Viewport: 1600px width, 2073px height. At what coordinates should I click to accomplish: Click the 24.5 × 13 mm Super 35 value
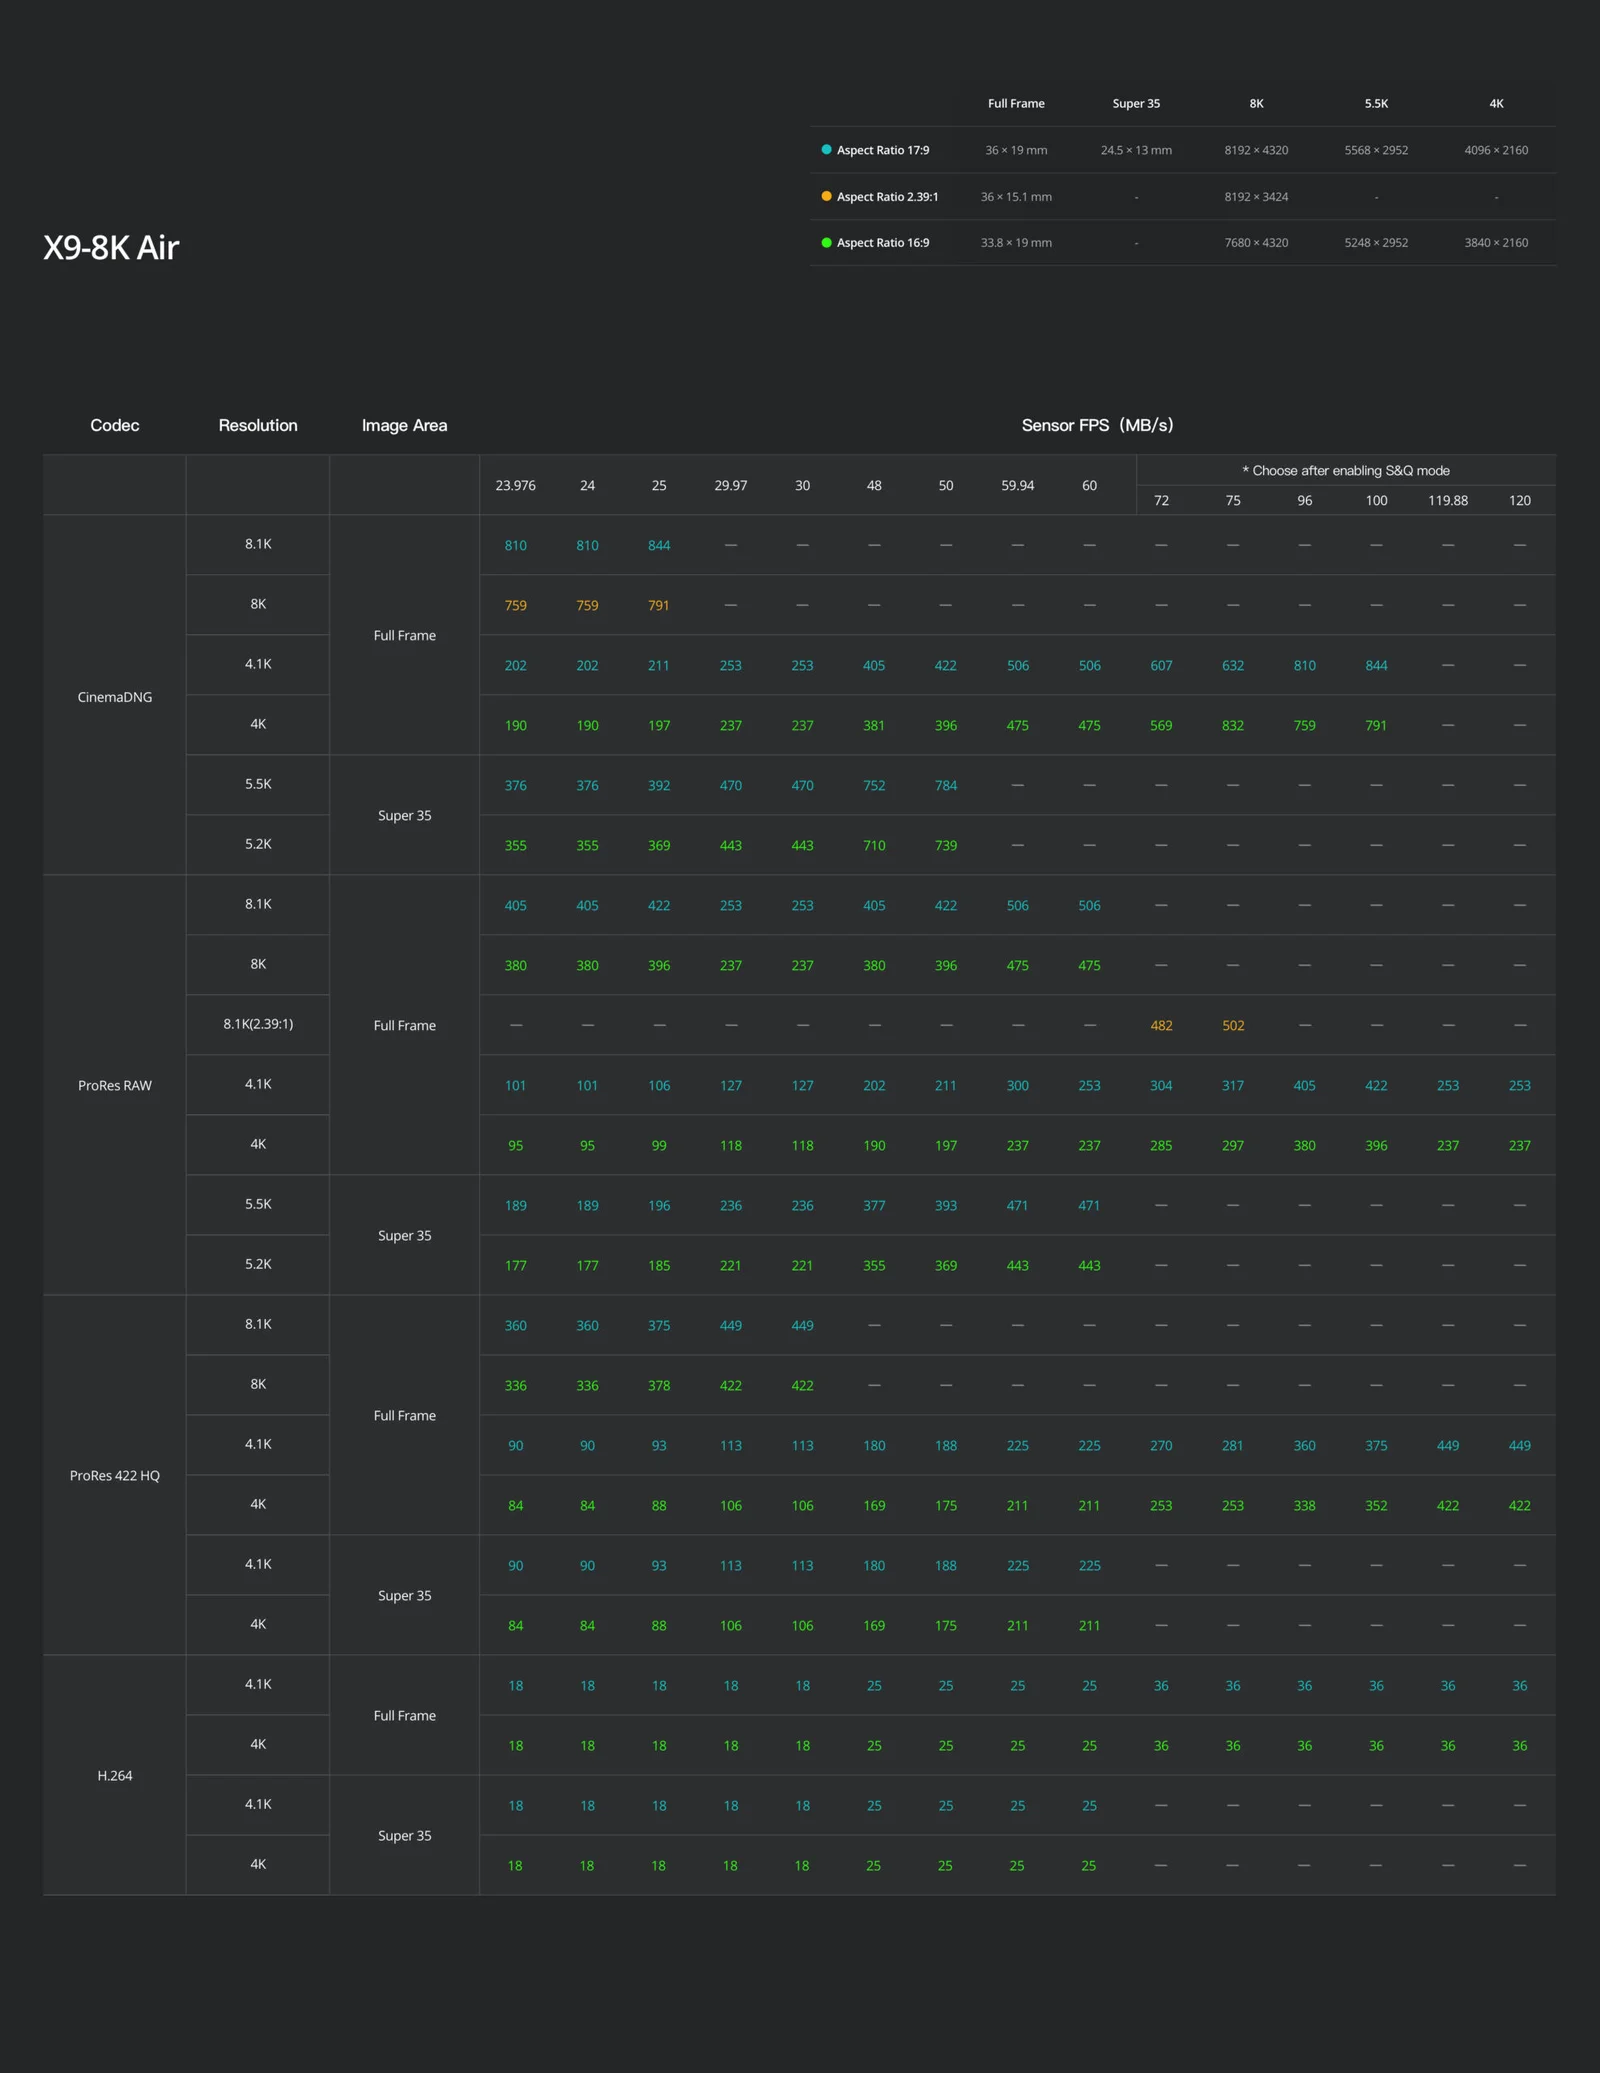pyautogui.click(x=1136, y=150)
